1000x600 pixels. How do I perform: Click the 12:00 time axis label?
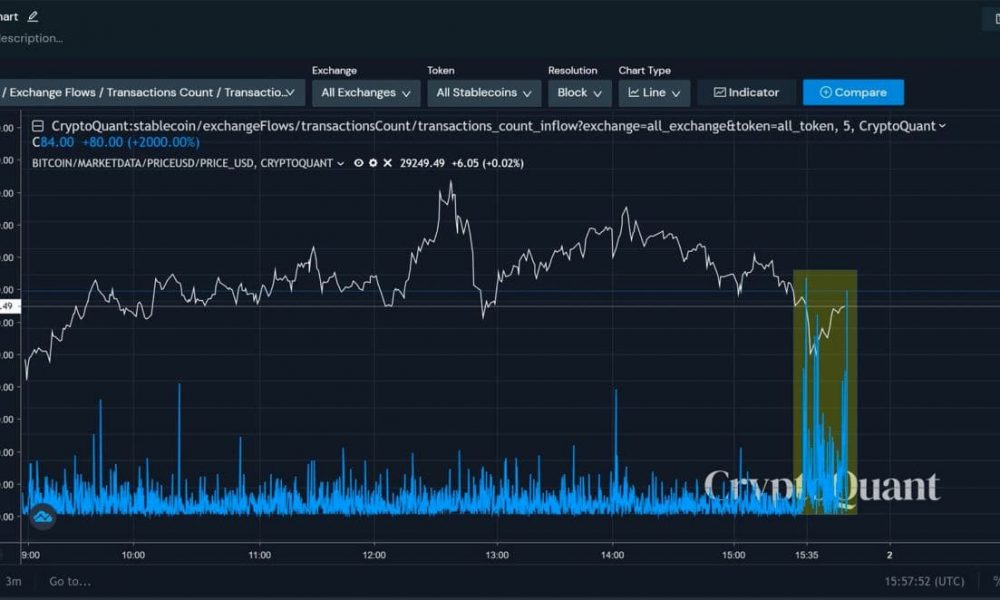tap(374, 555)
